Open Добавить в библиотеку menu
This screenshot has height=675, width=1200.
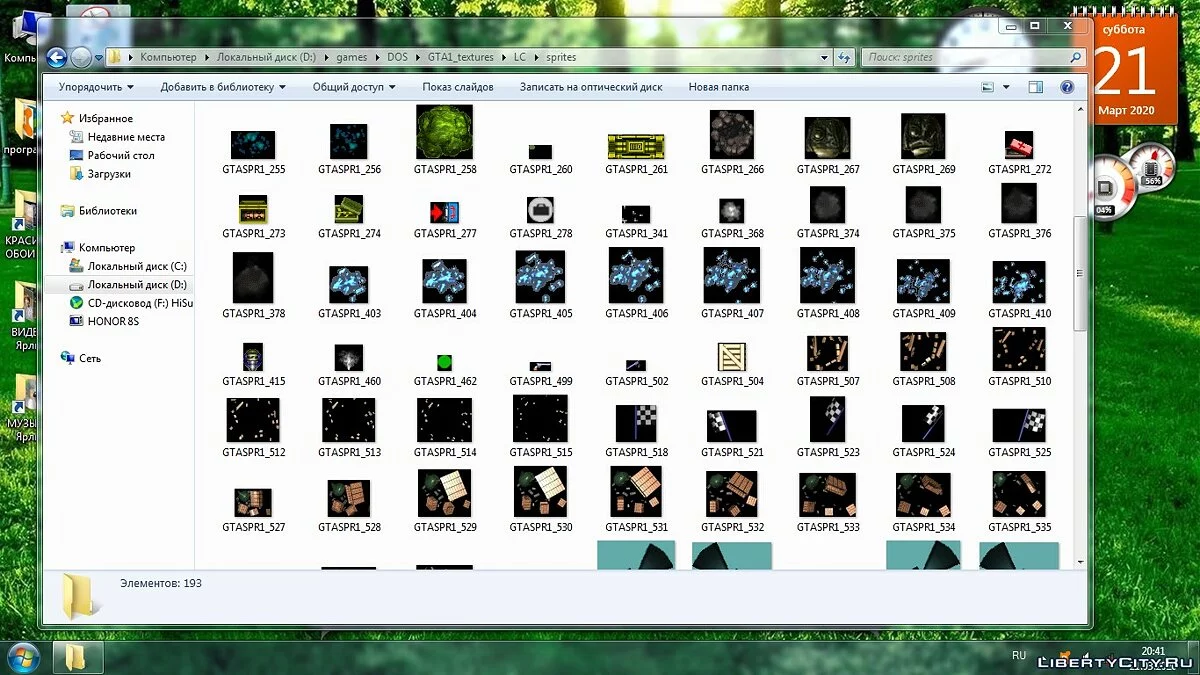(223, 87)
